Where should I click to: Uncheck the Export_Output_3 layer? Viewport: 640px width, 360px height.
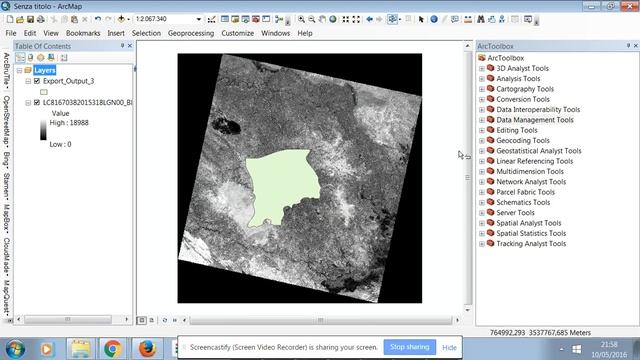click(37, 81)
